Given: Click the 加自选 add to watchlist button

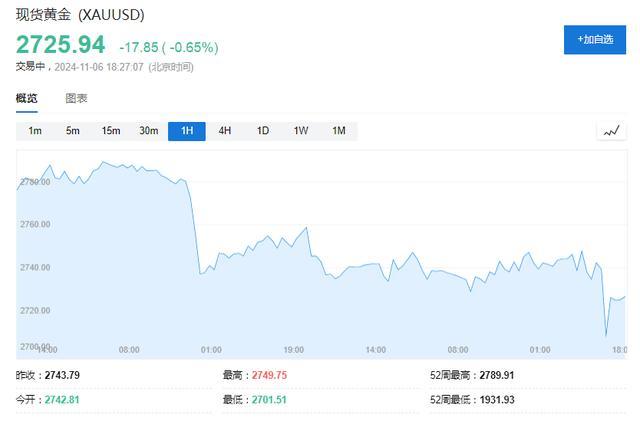Looking at the screenshot, I should (595, 40).
